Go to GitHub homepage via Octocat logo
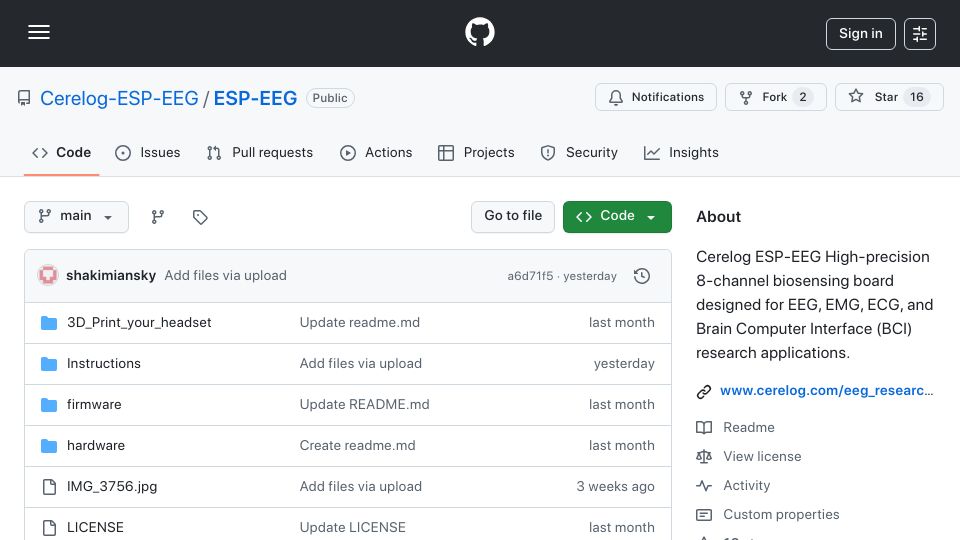The height and width of the screenshot is (540, 960). (479, 32)
